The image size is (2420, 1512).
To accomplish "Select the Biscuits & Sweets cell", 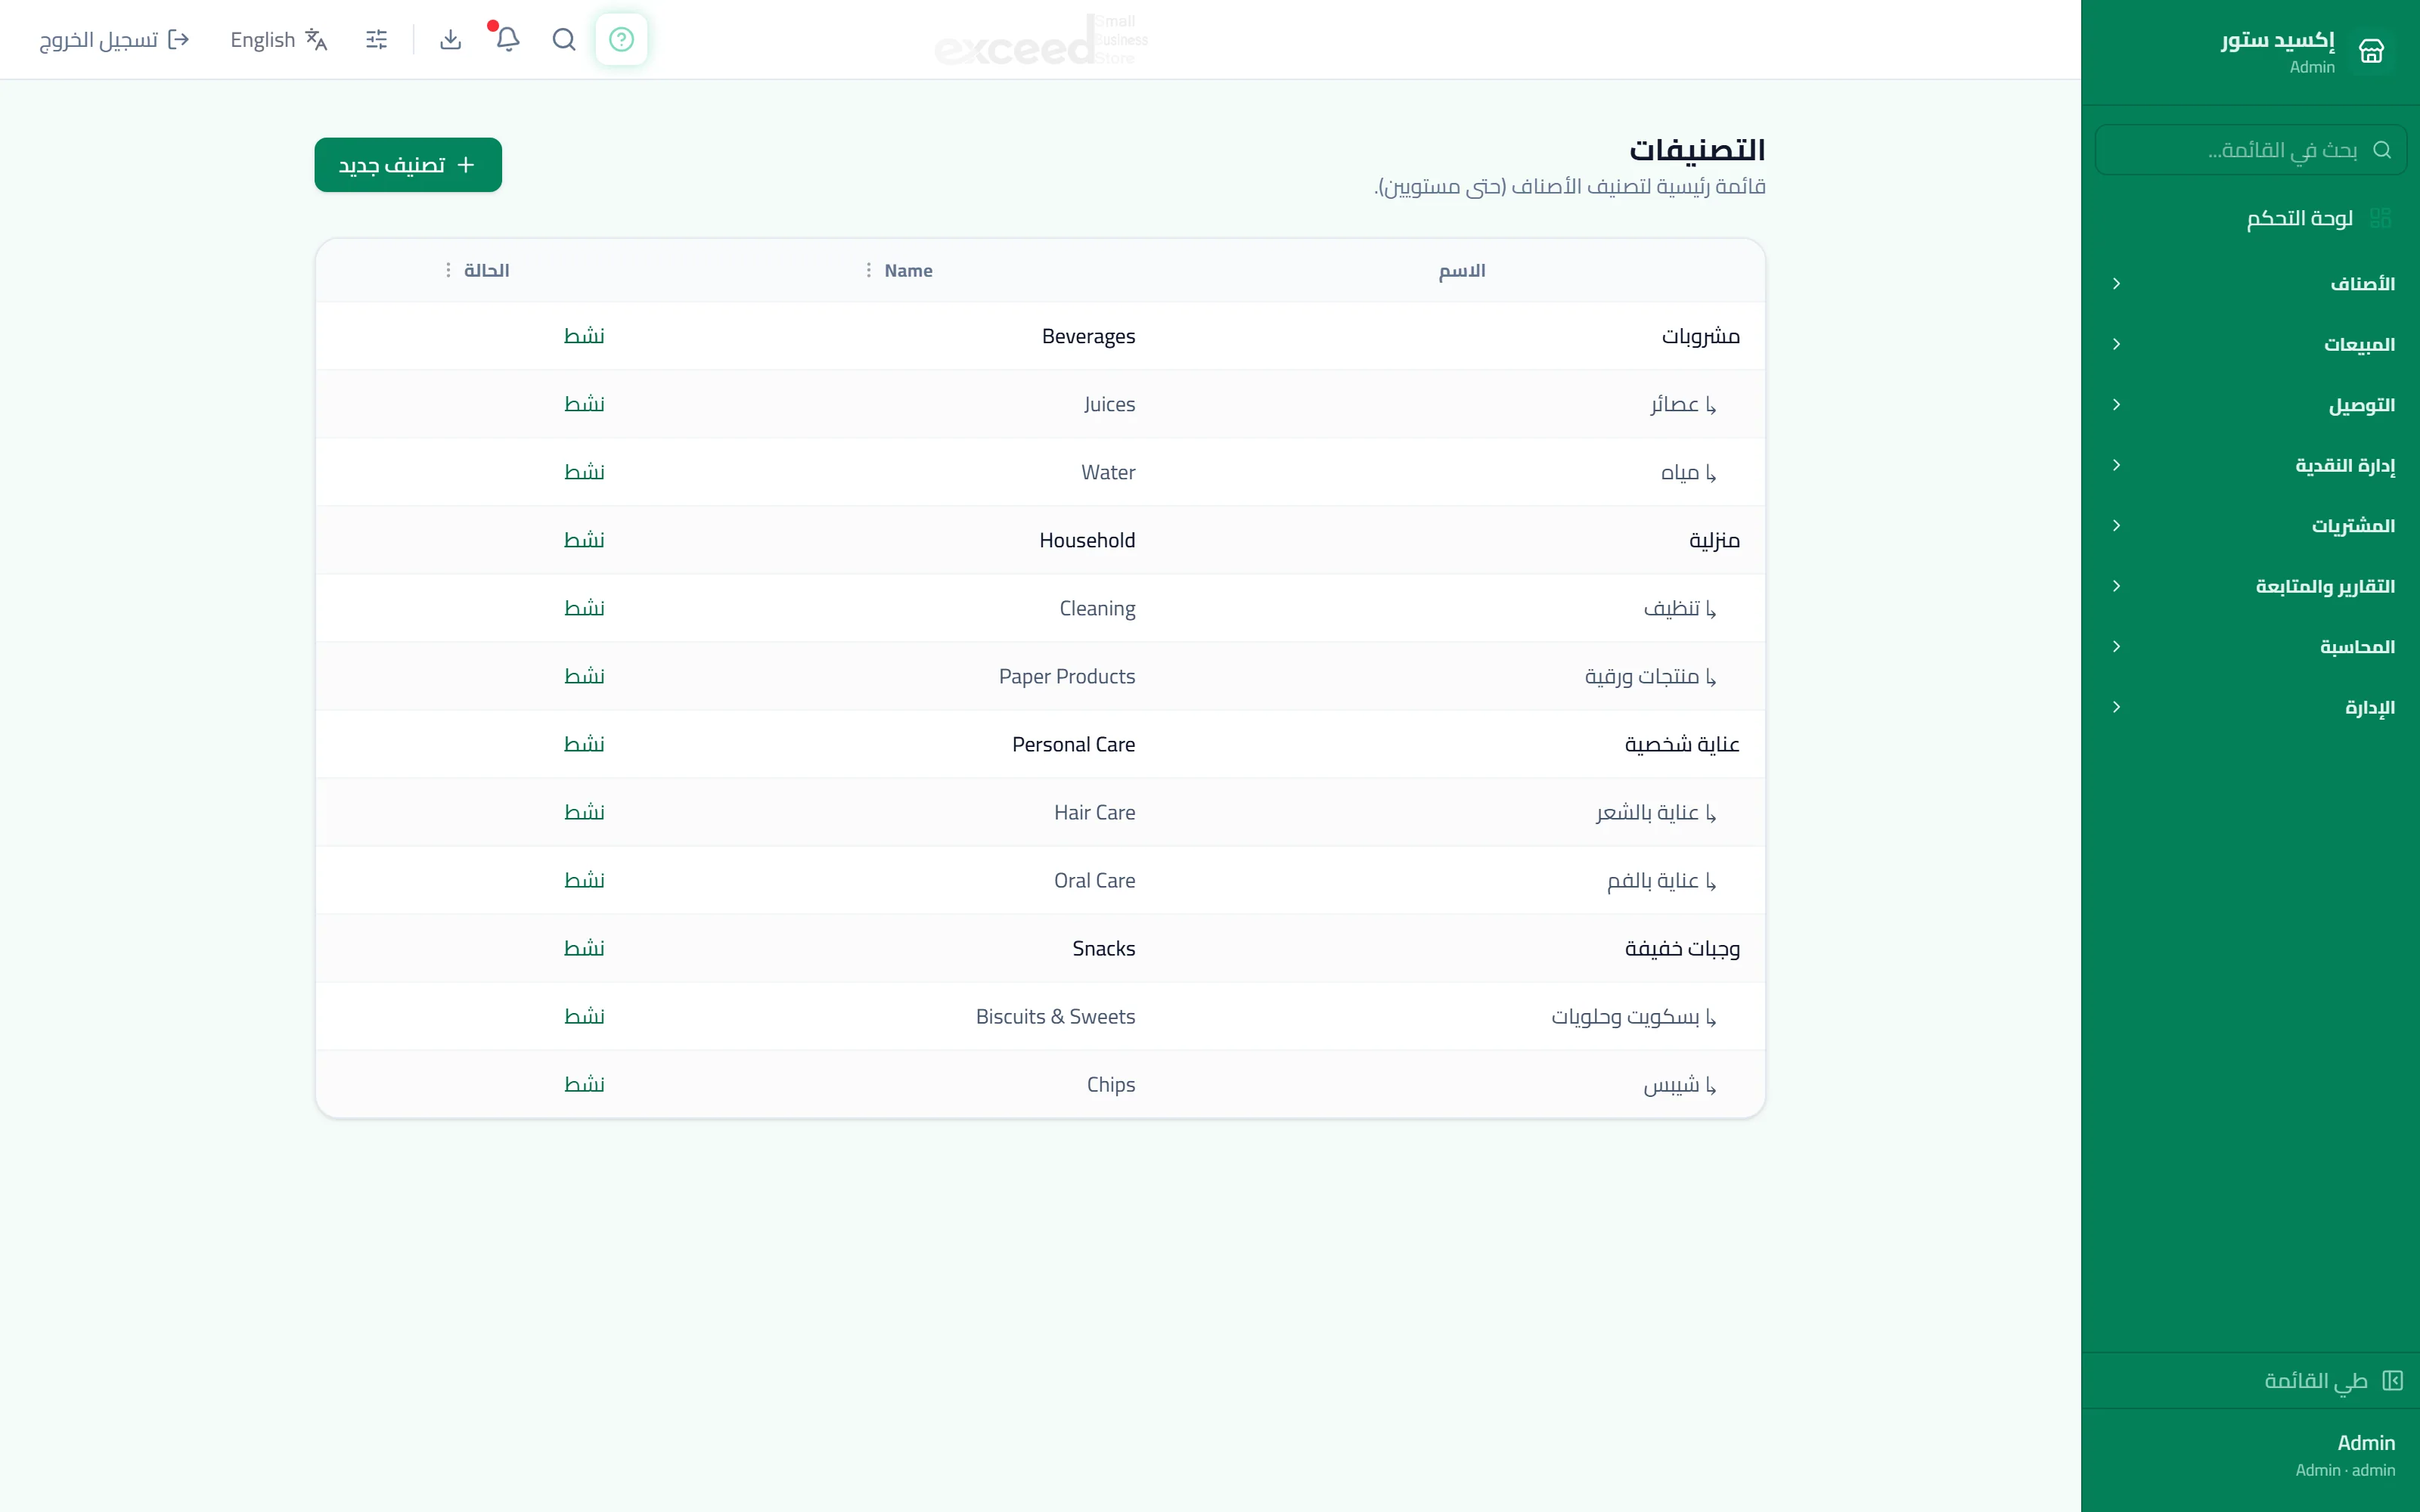I will (1055, 1016).
